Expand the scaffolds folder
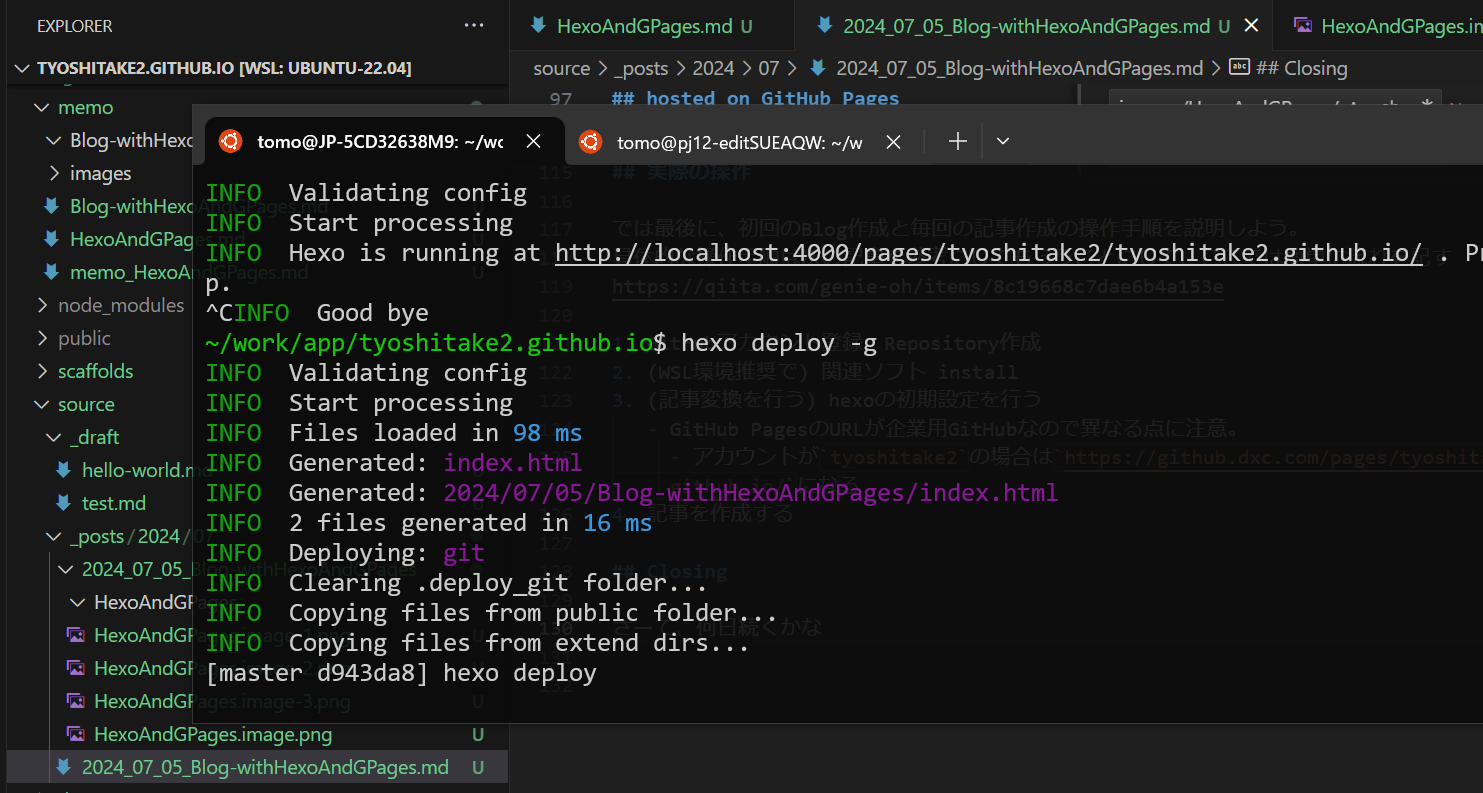Screen dimensions: 1483x793 click(x=95, y=371)
